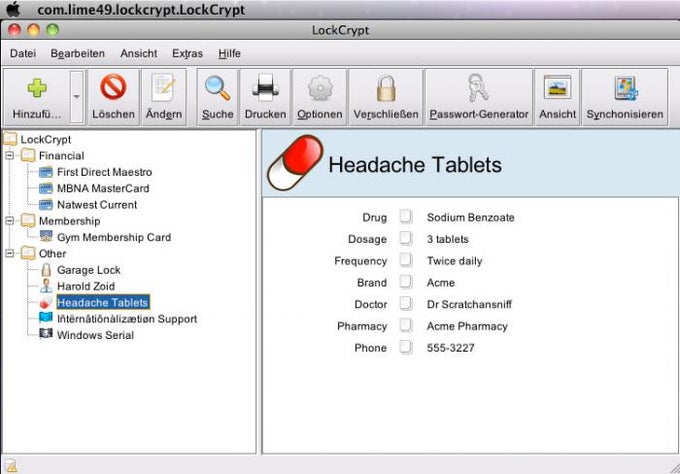The width and height of the screenshot is (680, 474).
Task: Click the Membership folder icon
Action: pyautogui.click(x=28, y=220)
